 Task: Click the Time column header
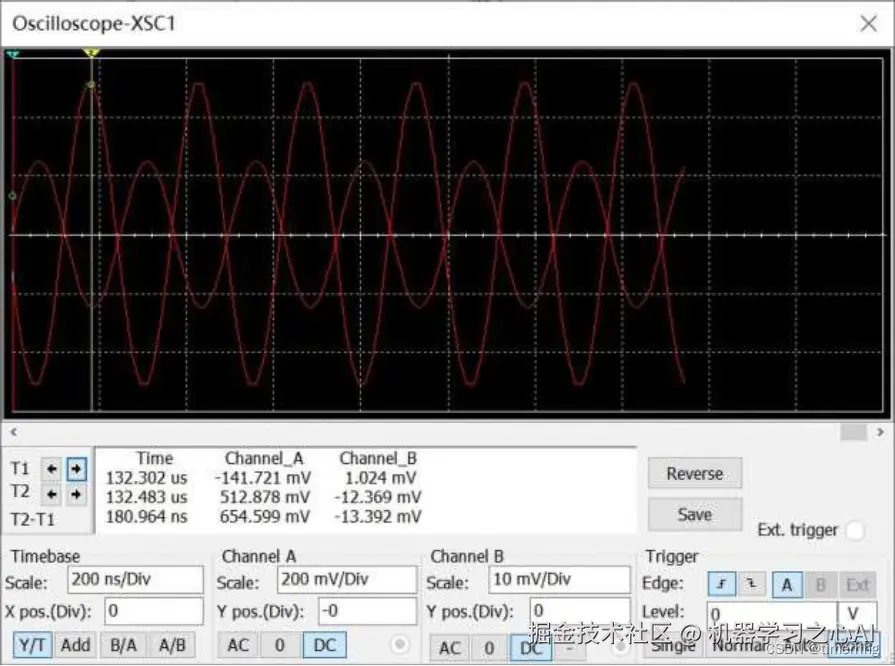(x=155, y=458)
